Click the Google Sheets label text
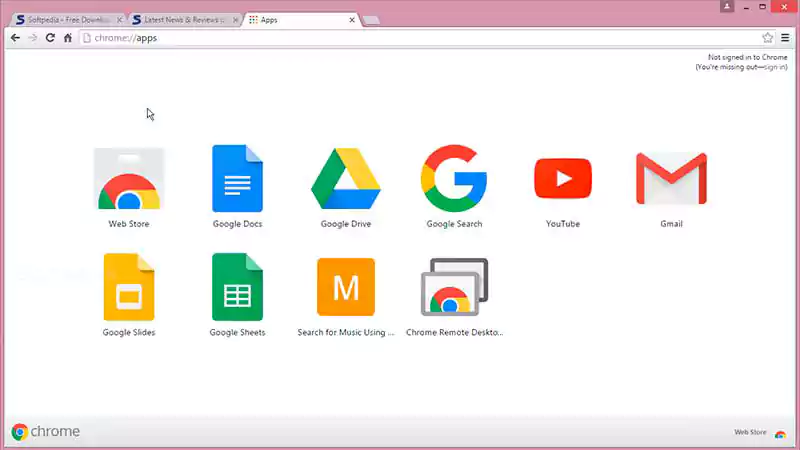The image size is (800, 450). coord(237,333)
